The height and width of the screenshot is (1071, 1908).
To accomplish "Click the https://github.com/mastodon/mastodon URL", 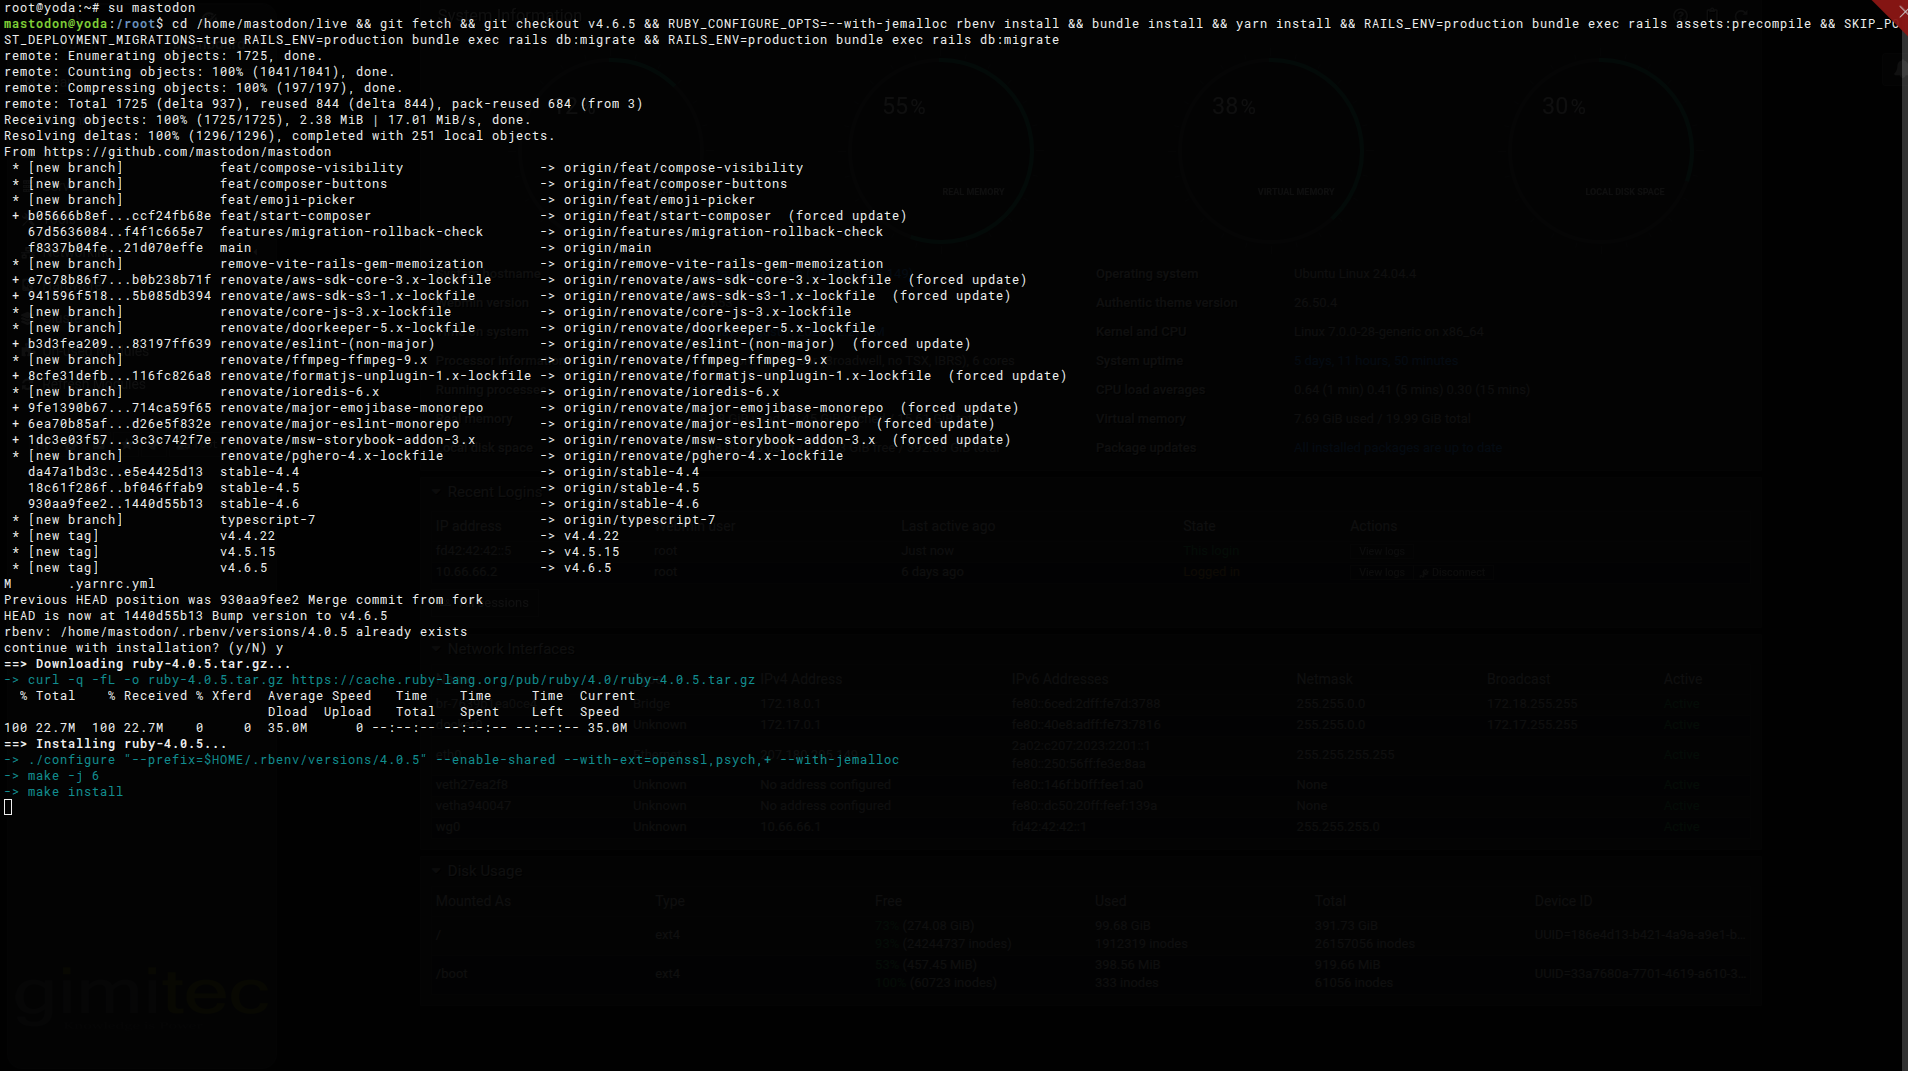I will (188, 152).
